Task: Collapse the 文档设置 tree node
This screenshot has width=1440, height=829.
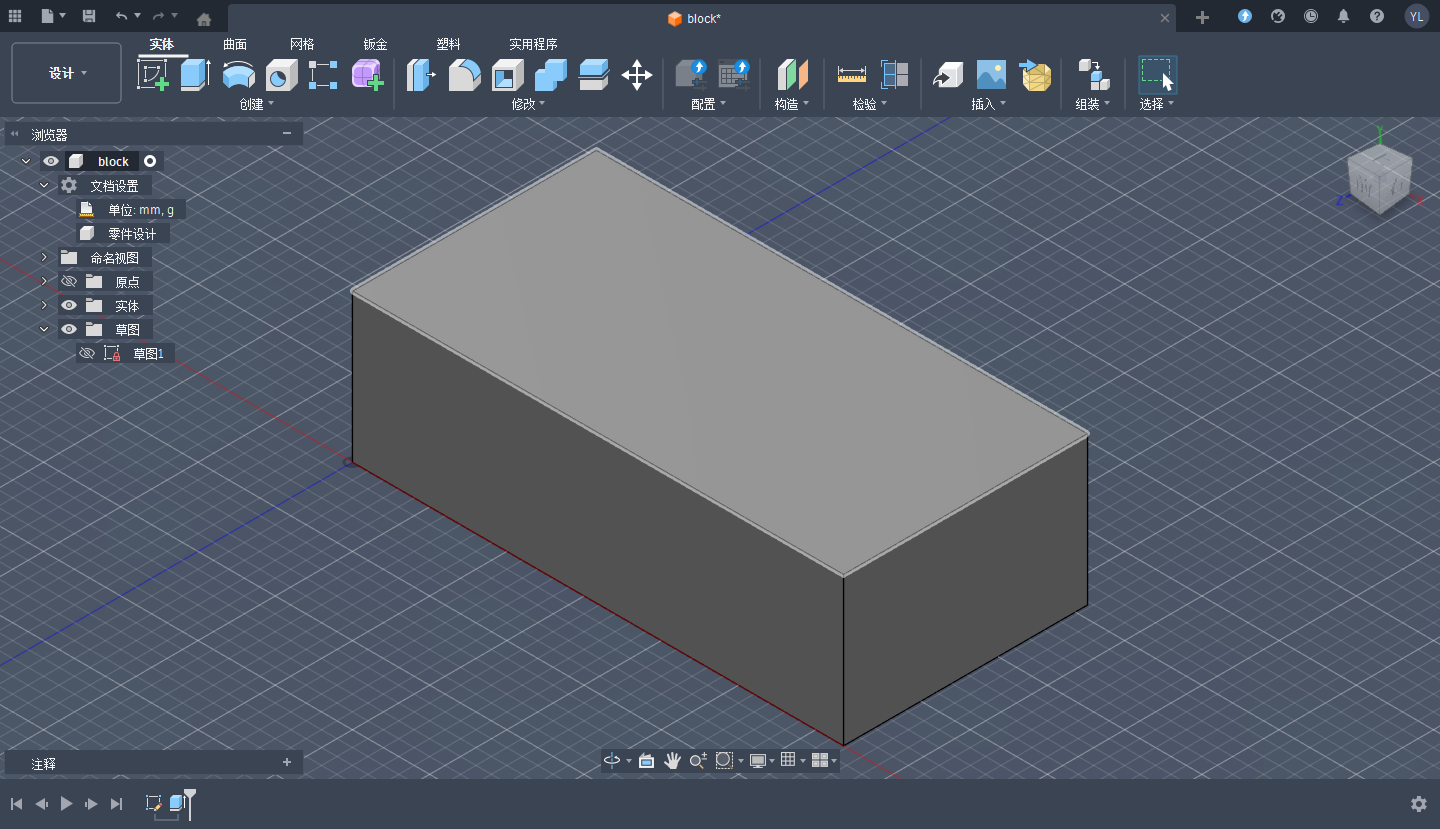Action: pos(44,185)
